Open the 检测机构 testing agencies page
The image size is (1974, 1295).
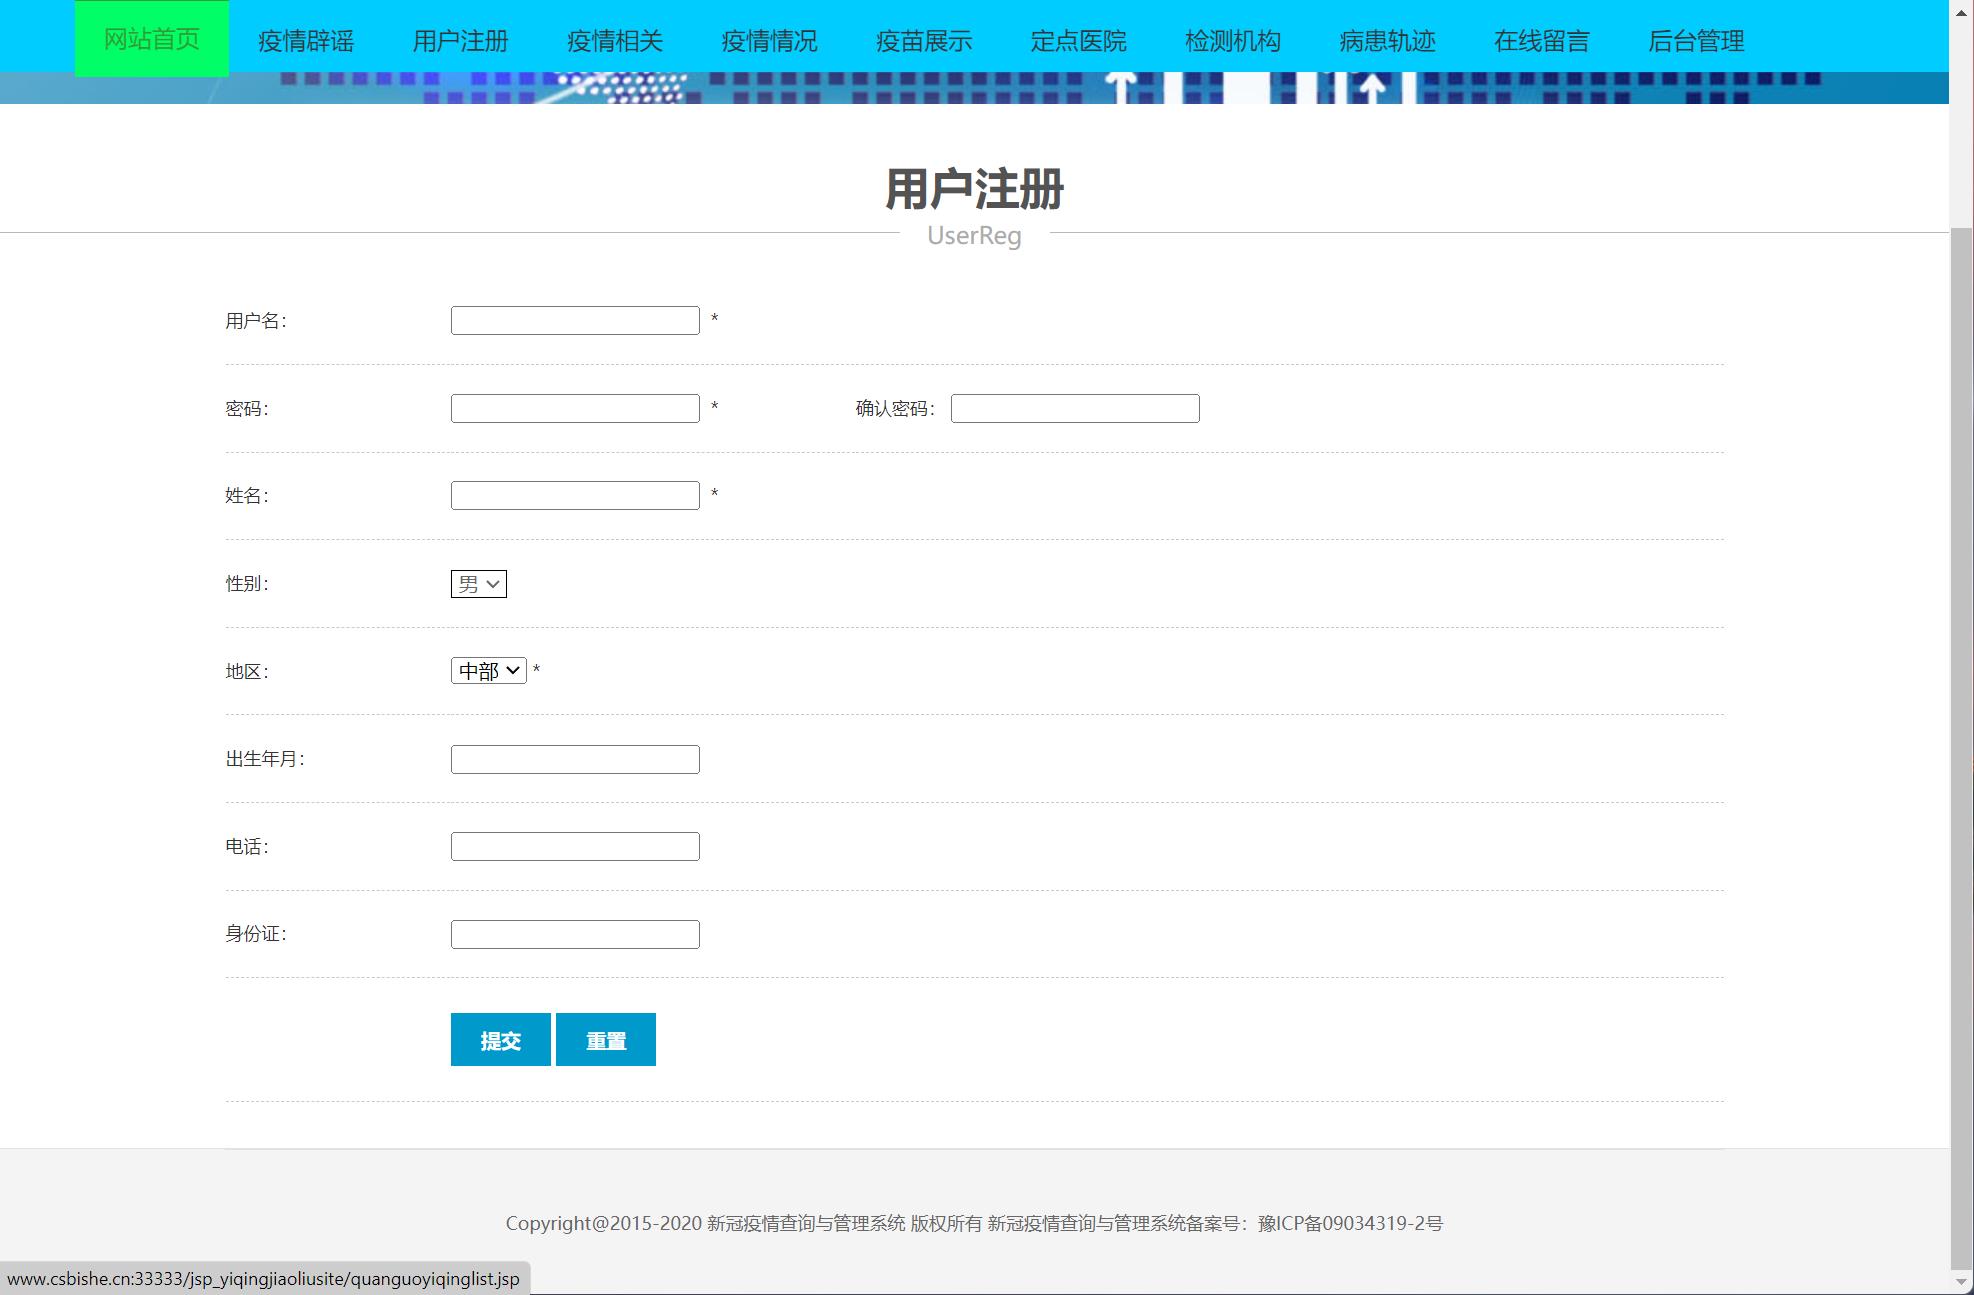coord(1232,41)
